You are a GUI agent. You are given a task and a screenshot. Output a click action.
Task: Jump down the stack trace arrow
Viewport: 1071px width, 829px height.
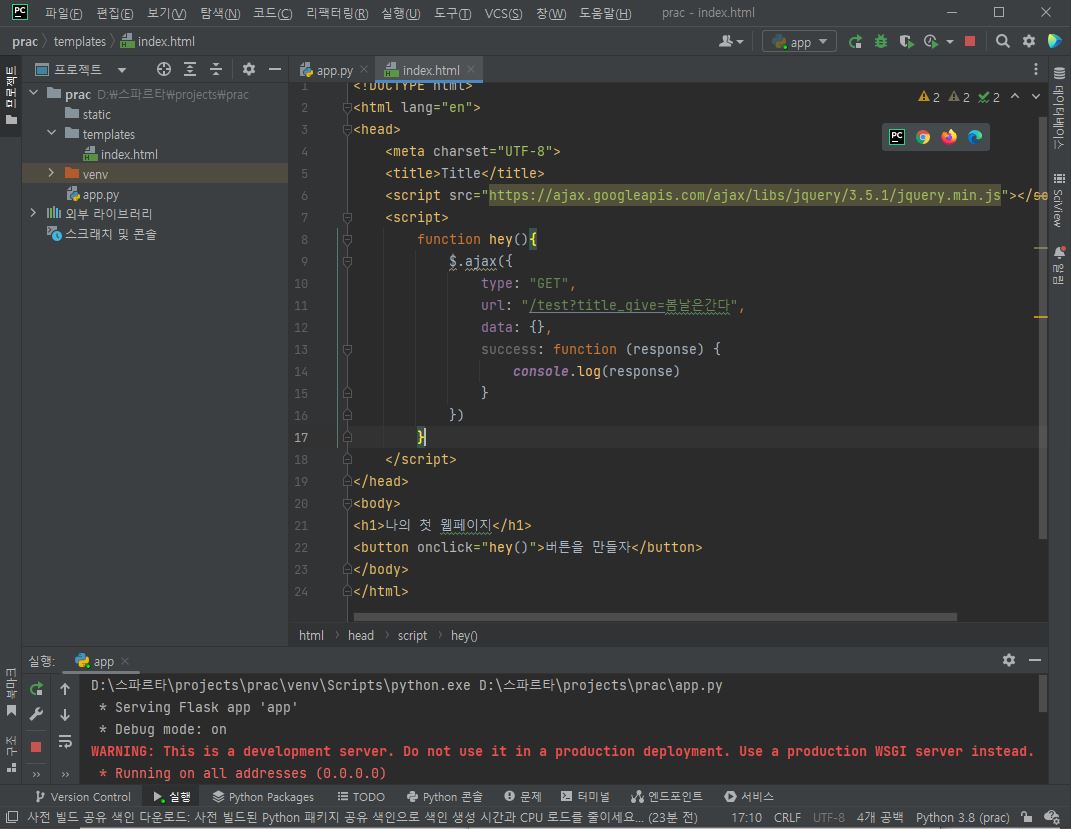(x=65, y=714)
